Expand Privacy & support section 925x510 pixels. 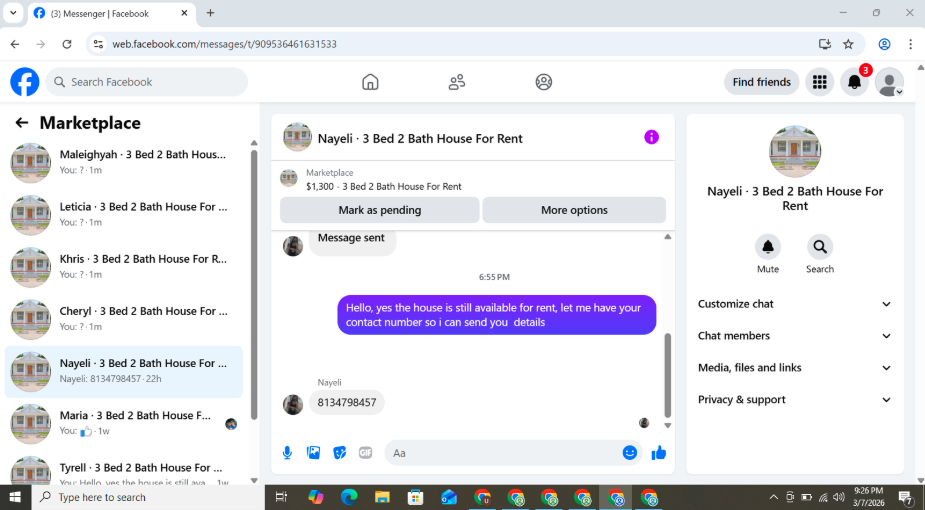[795, 400]
